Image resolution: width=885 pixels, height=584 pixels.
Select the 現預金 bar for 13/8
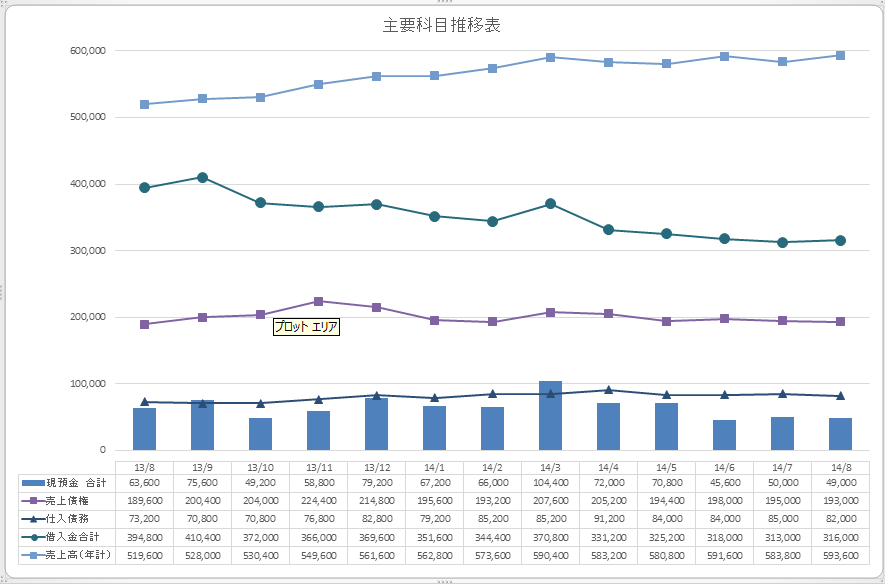(145, 428)
